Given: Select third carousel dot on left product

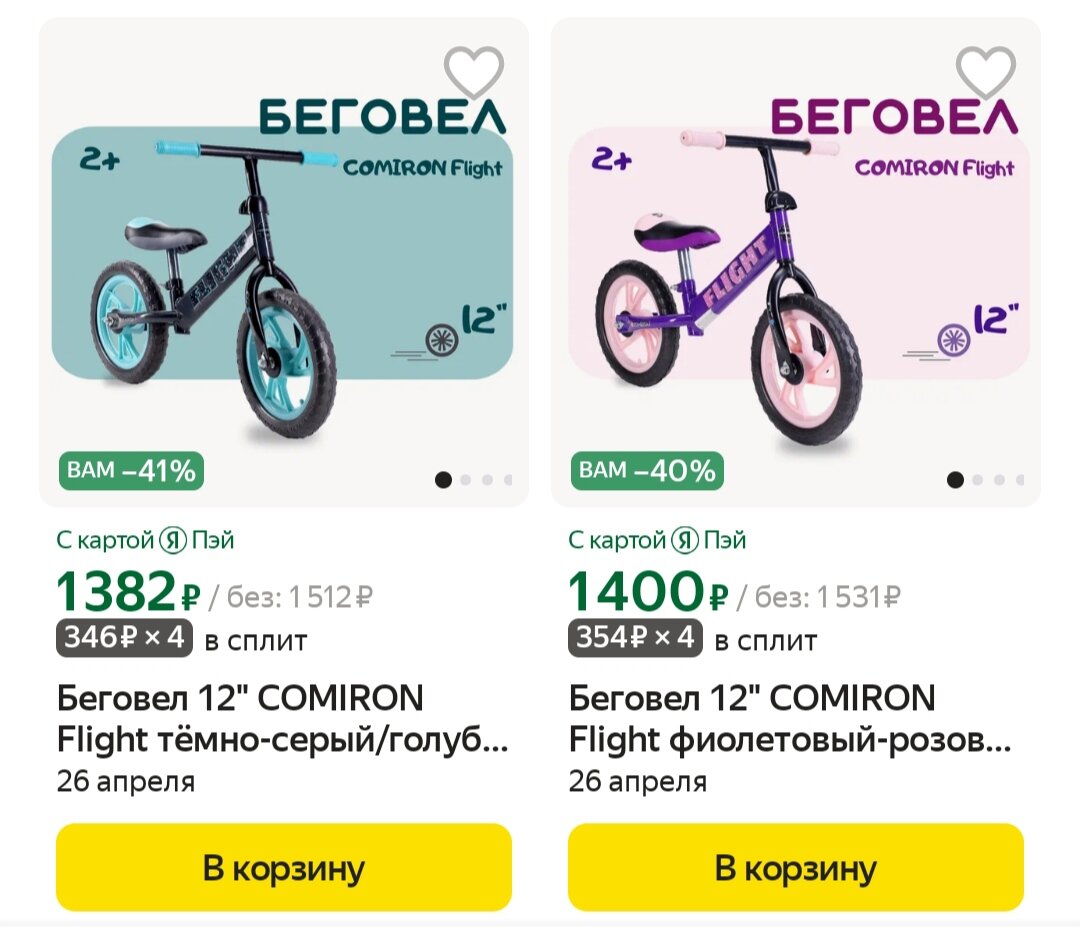Looking at the screenshot, I should click(487, 480).
